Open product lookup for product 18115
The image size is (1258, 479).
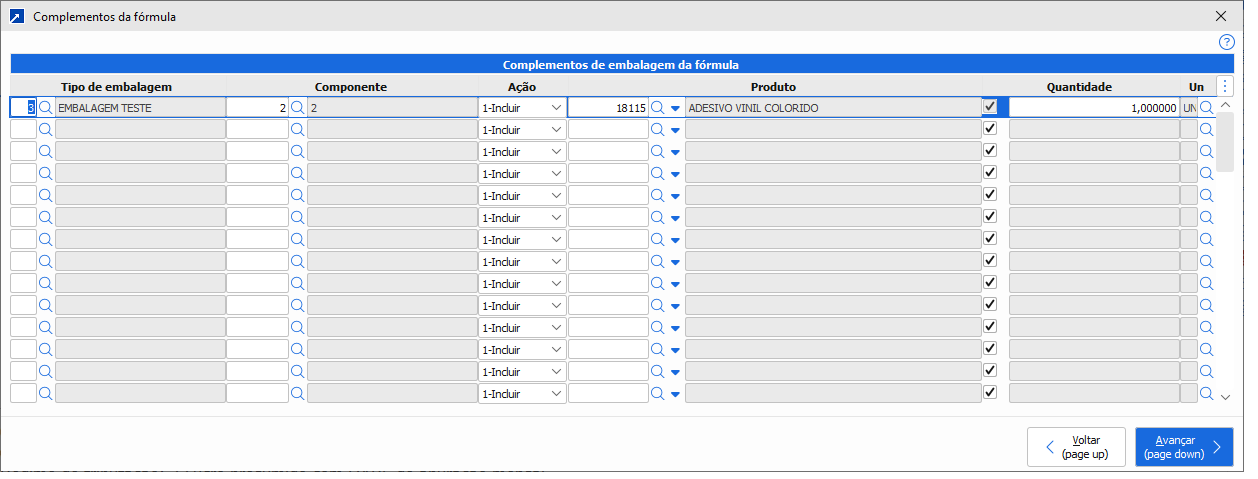click(657, 107)
